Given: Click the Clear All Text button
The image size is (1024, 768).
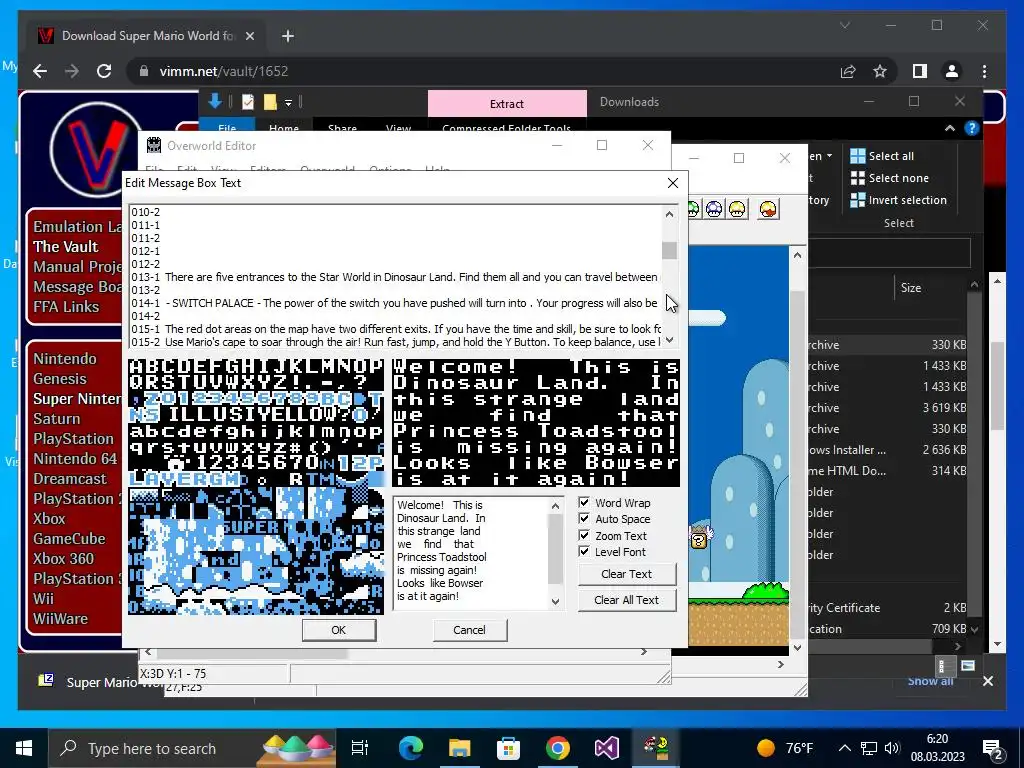Looking at the screenshot, I should [626, 600].
